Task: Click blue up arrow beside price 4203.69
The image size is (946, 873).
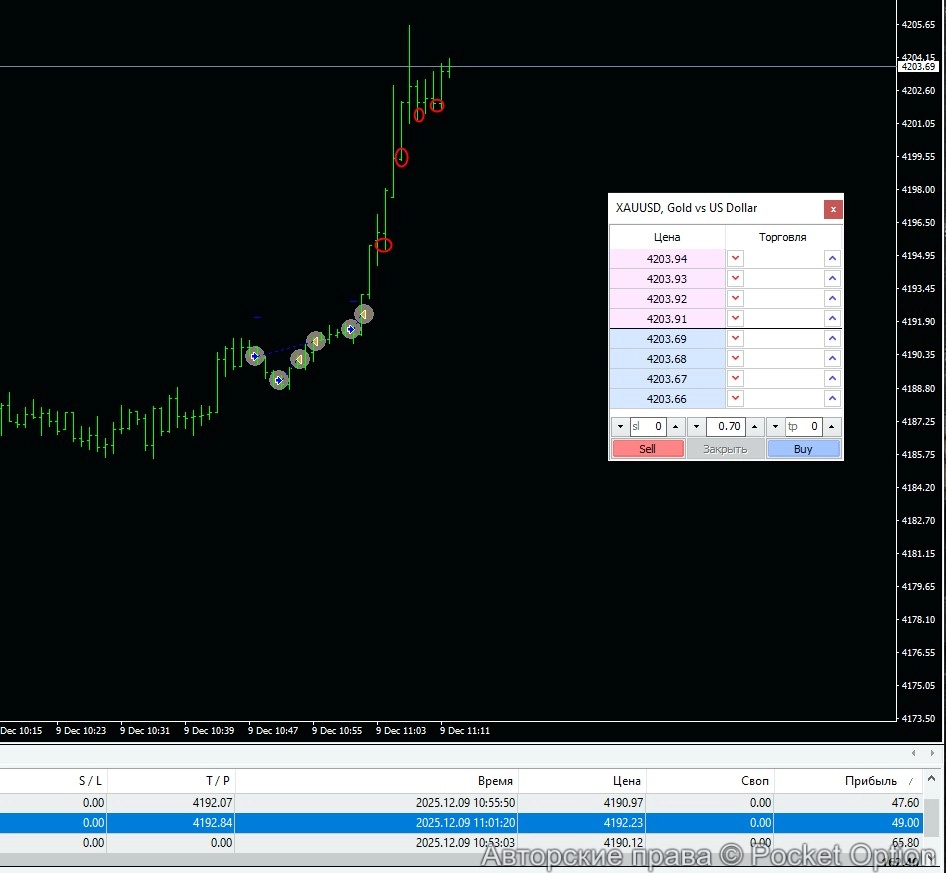Action: pyautogui.click(x=832, y=339)
